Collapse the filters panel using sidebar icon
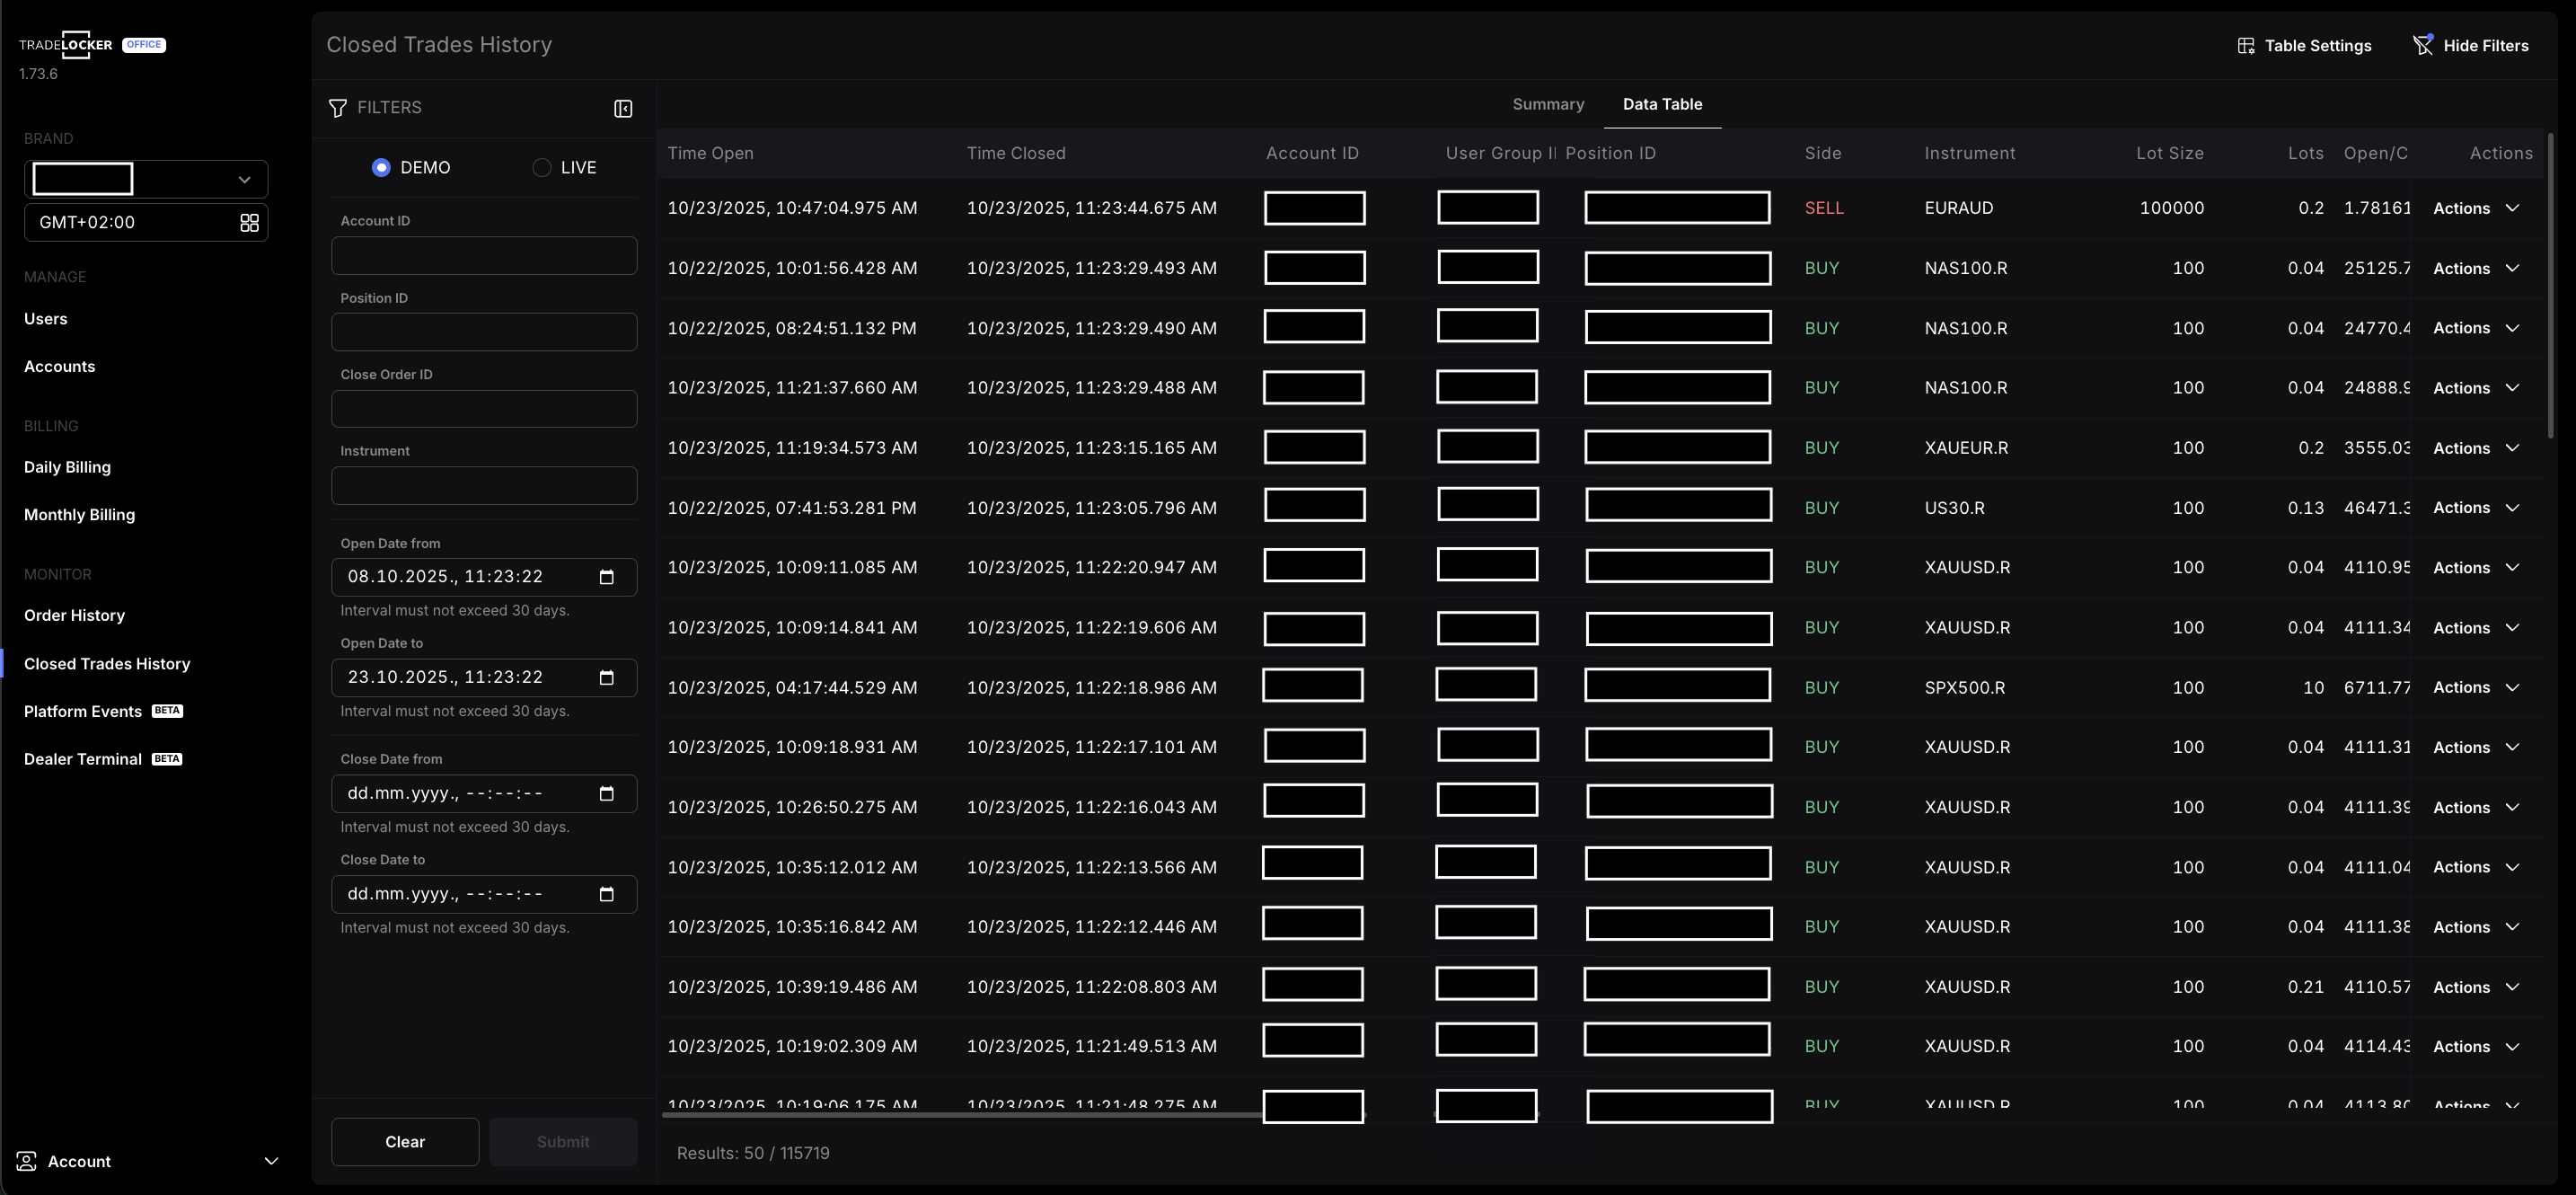This screenshot has width=2576, height=1195. [x=623, y=108]
